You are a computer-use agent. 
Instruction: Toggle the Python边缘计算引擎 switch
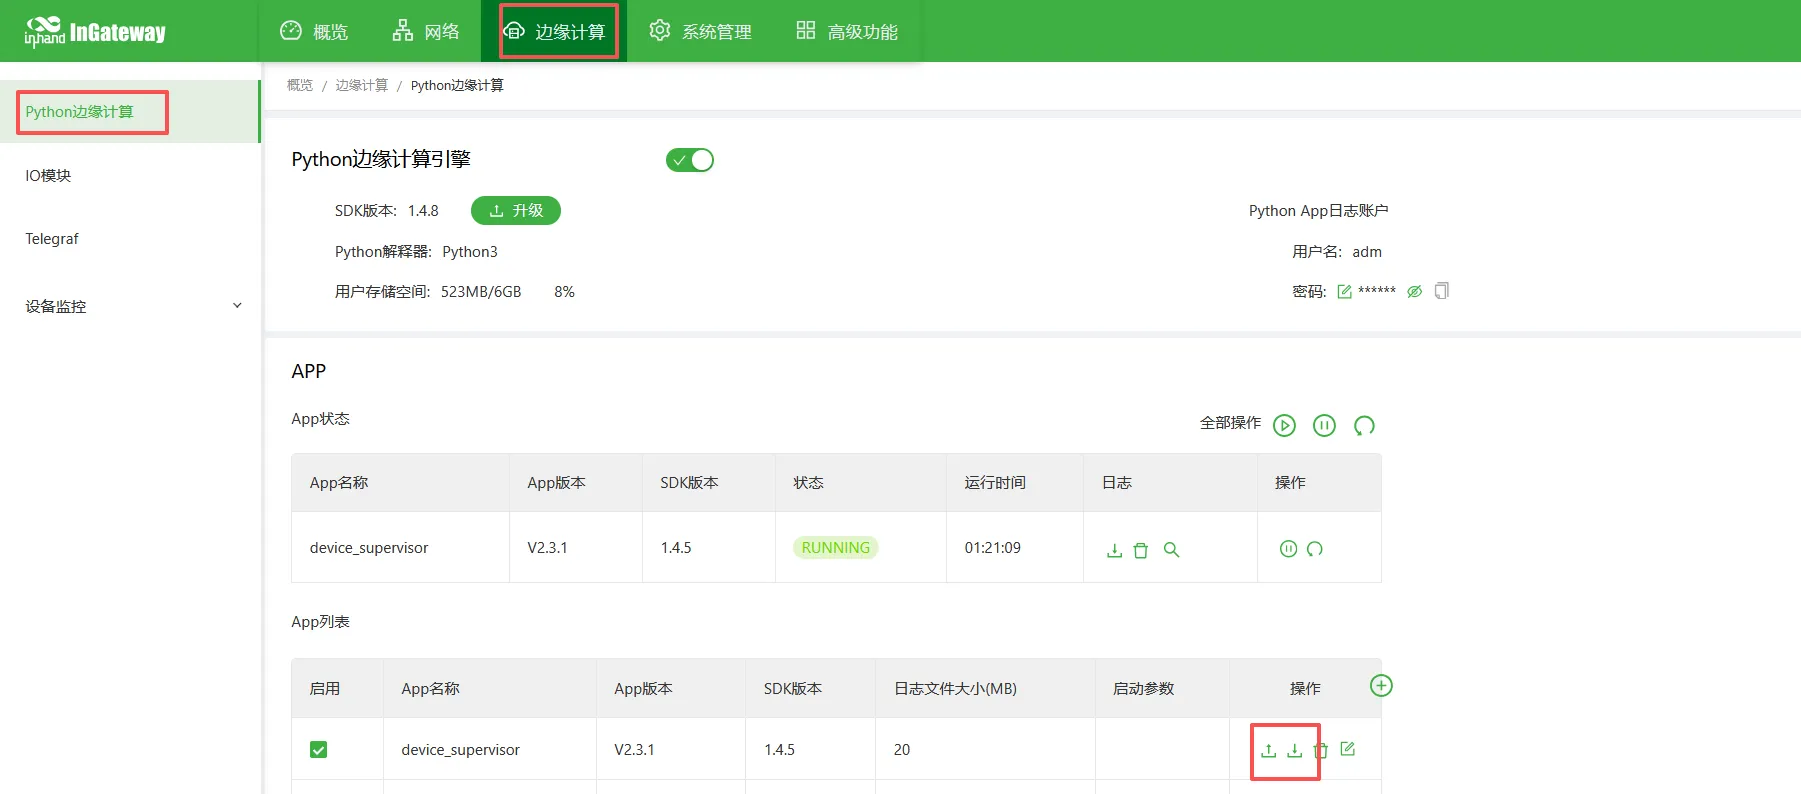click(x=690, y=160)
